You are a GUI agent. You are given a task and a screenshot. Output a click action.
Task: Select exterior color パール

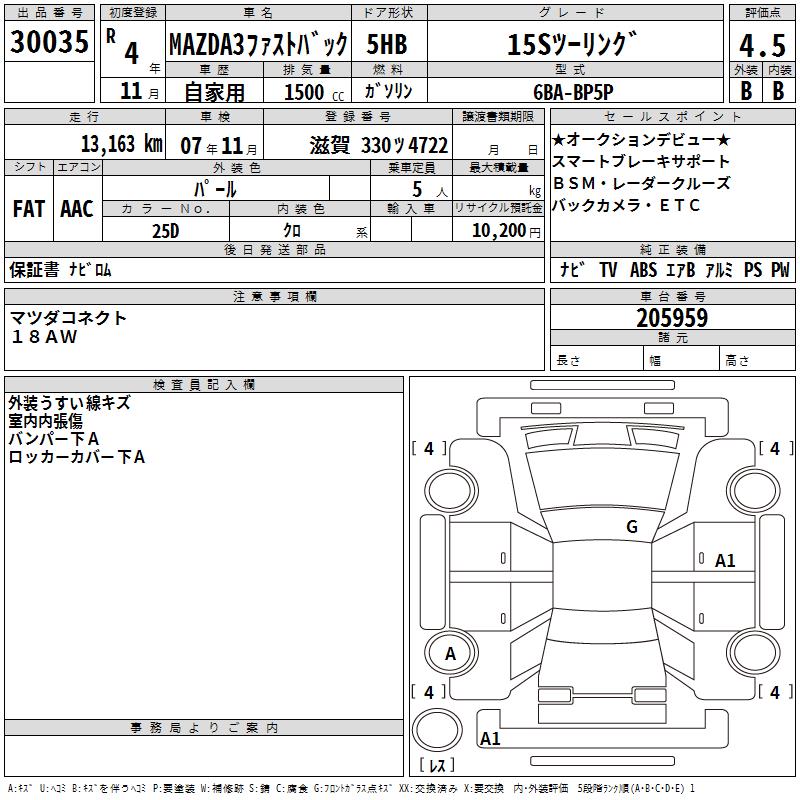[215, 189]
